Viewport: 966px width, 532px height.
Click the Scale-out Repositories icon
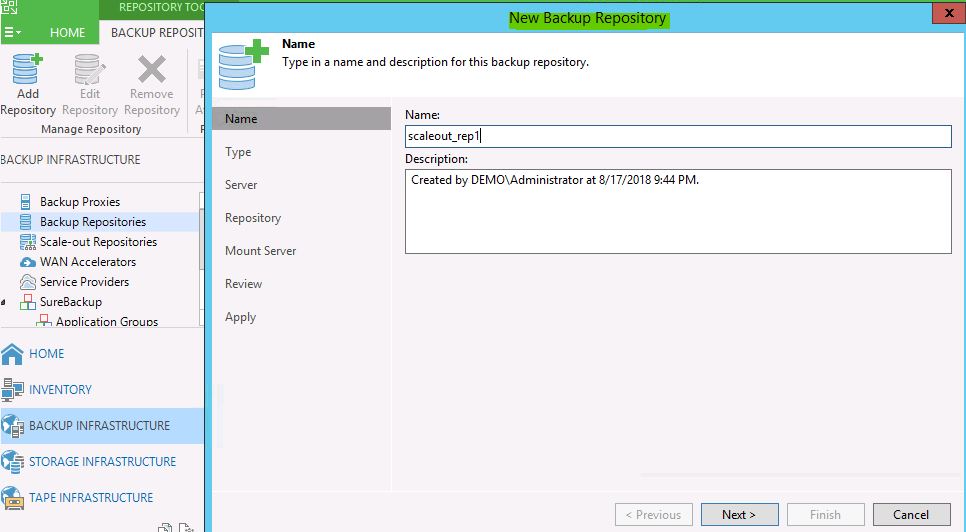click(28, 242)
